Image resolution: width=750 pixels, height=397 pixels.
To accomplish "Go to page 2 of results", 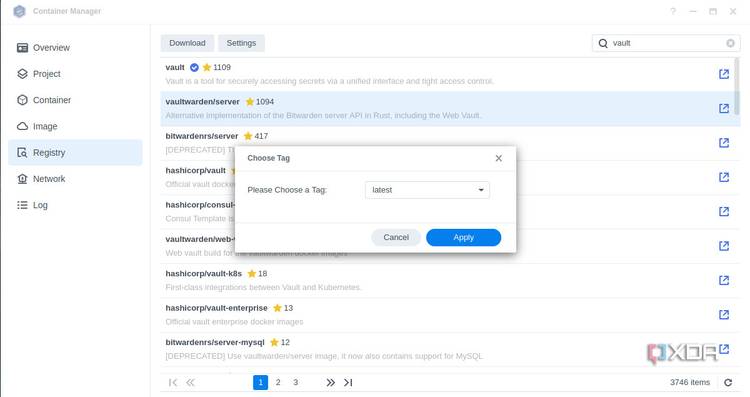I will [278, 382].
